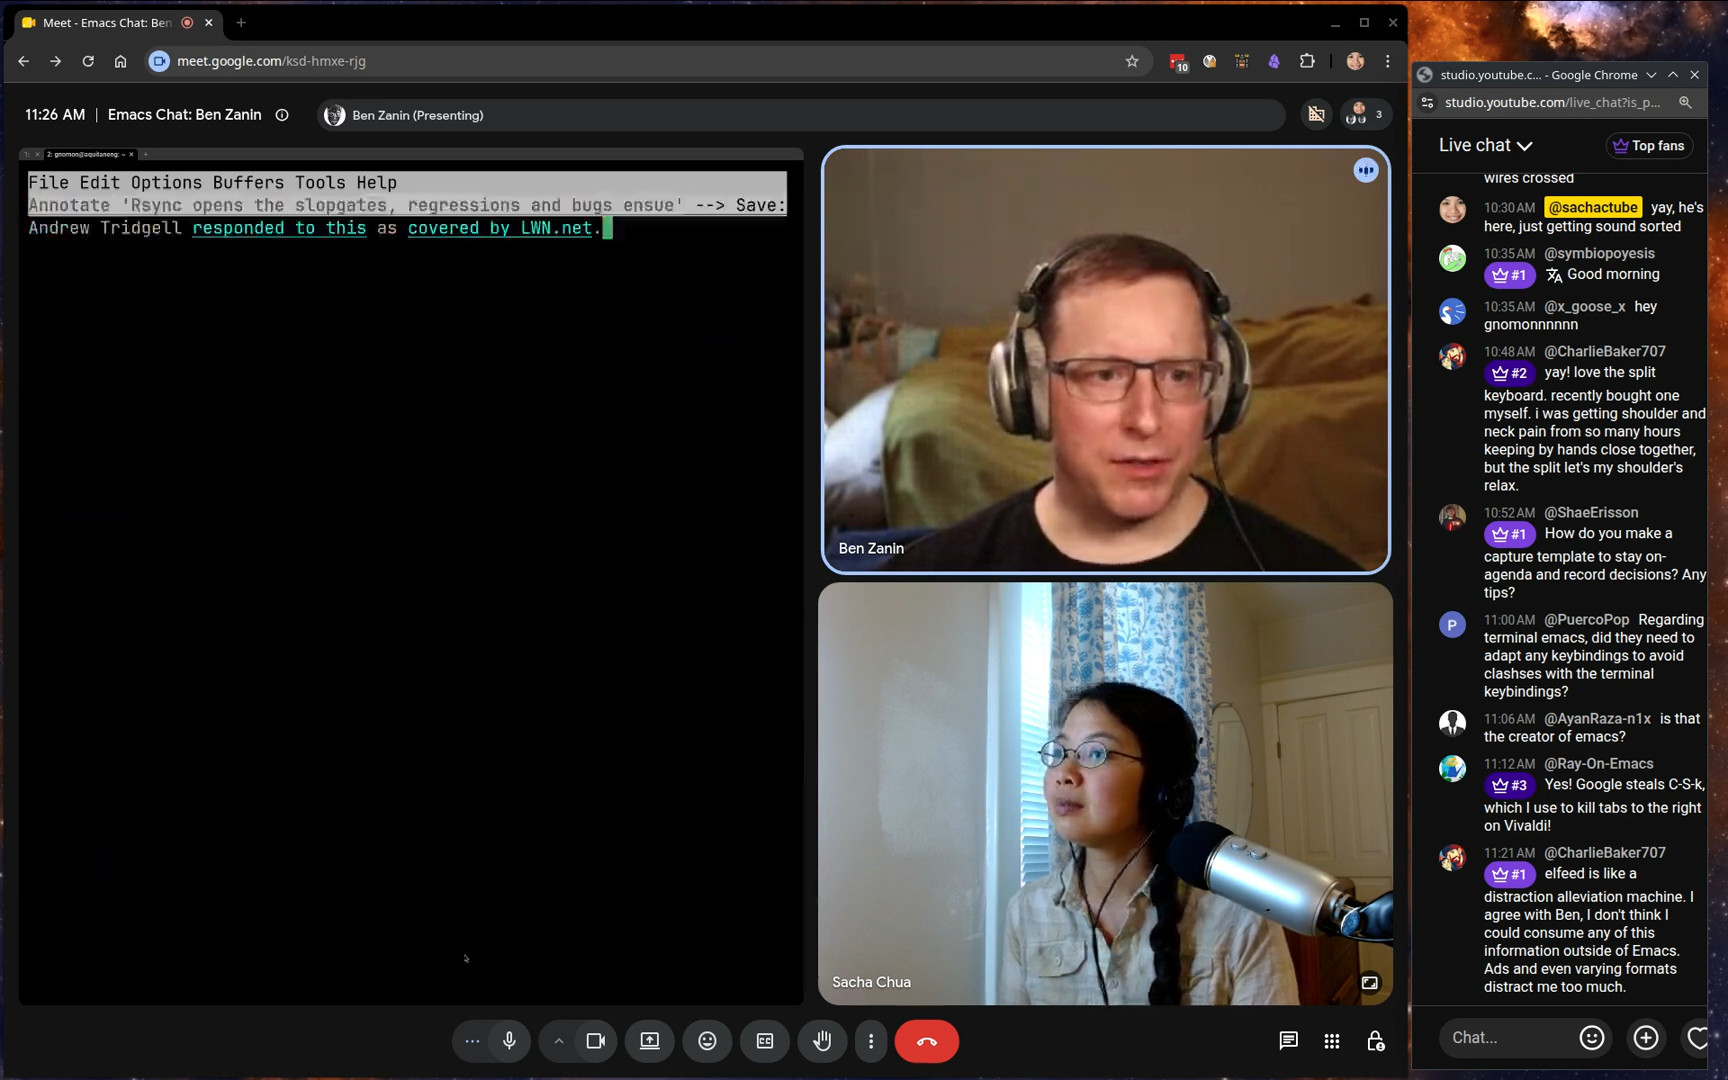Open the Tools menu in Emacs

pyautogui.click(x=320, y=182)
